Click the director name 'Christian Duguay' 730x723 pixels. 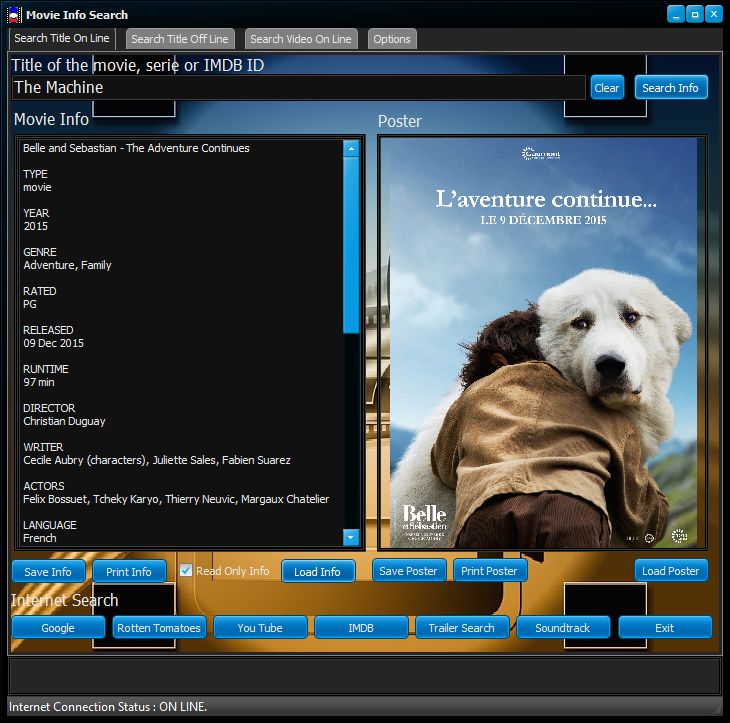tap(64, 421)
